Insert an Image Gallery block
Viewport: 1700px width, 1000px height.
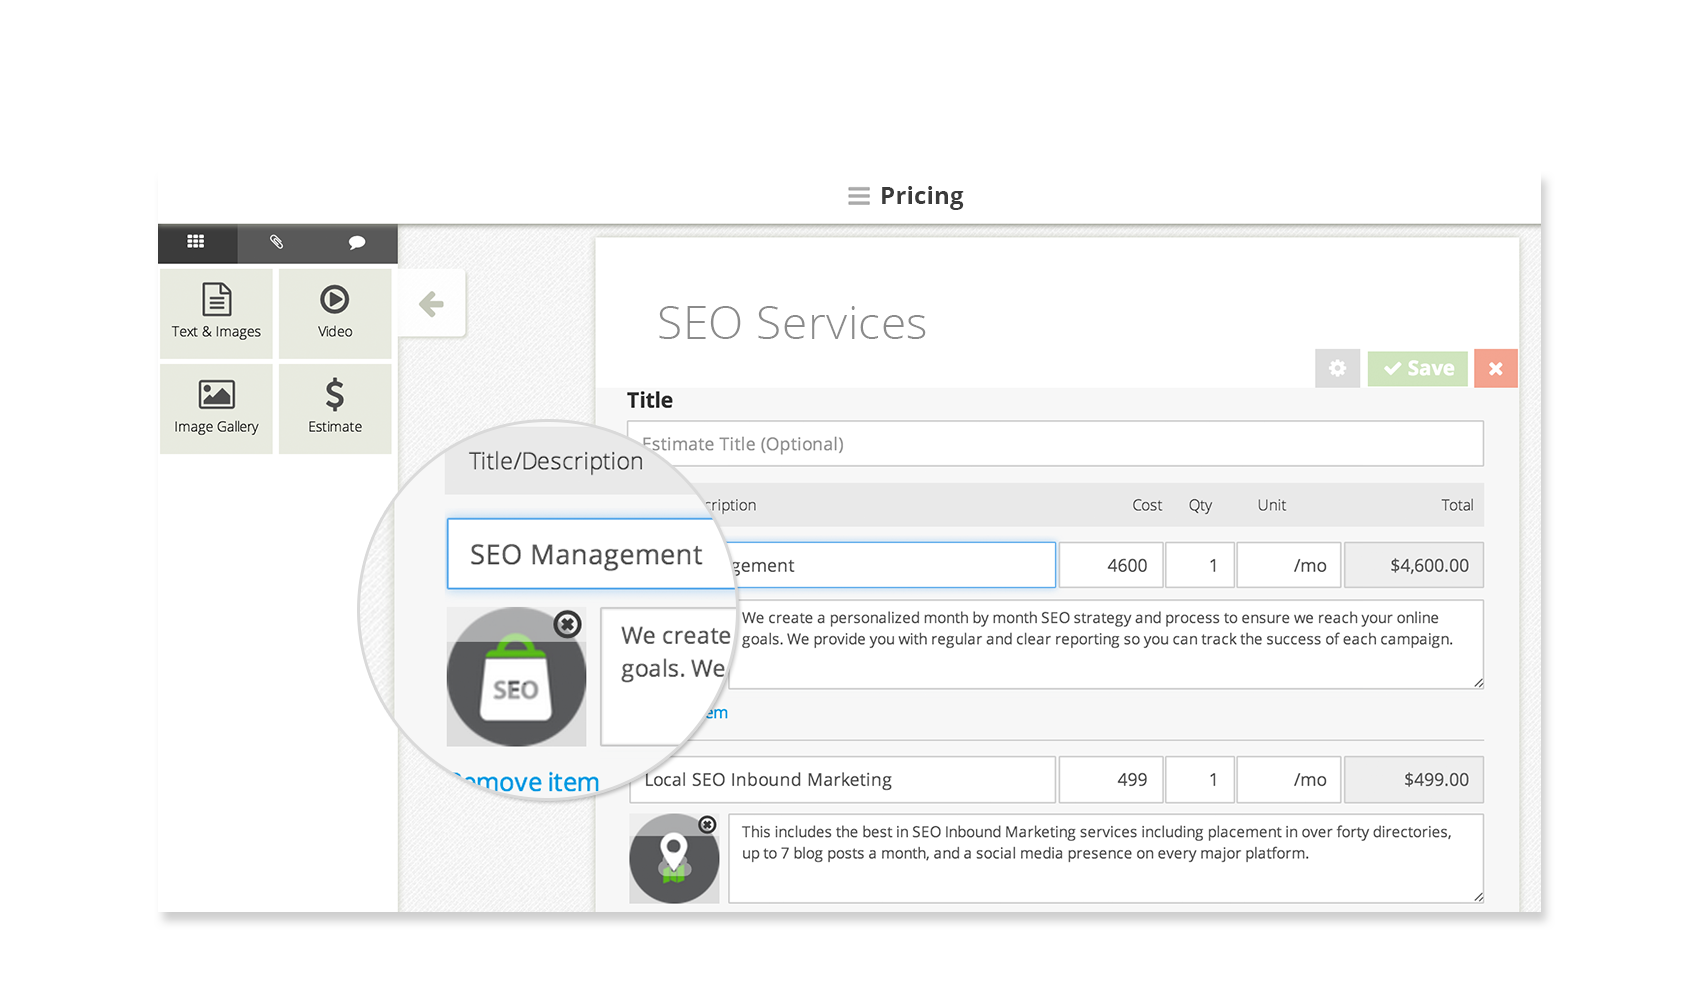[x=216, y=408]
